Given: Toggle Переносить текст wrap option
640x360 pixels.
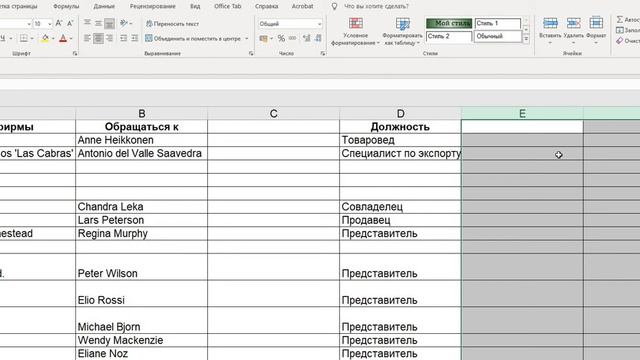Looking at the screenshot, I should (172, 24).
